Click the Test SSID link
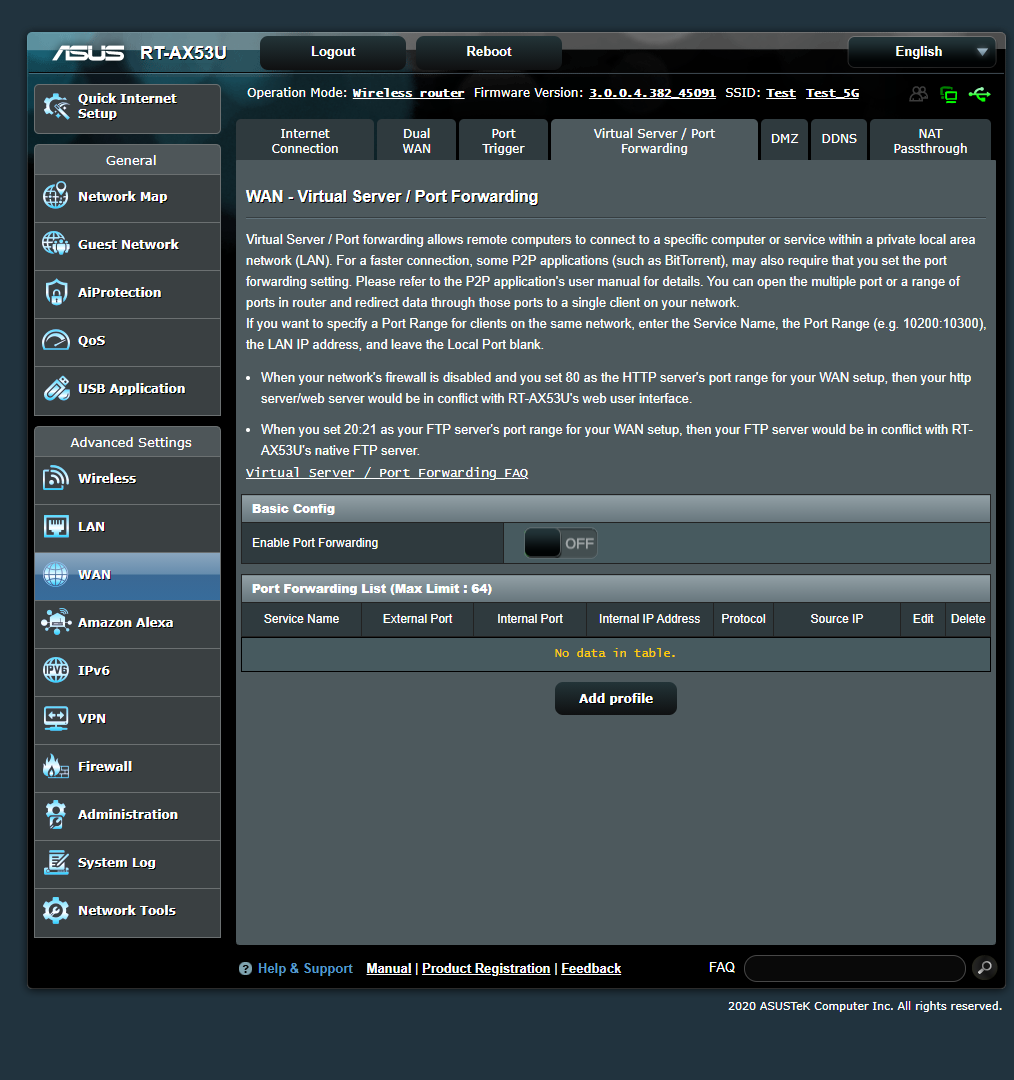1014x1080 pixels. point(780,93)
